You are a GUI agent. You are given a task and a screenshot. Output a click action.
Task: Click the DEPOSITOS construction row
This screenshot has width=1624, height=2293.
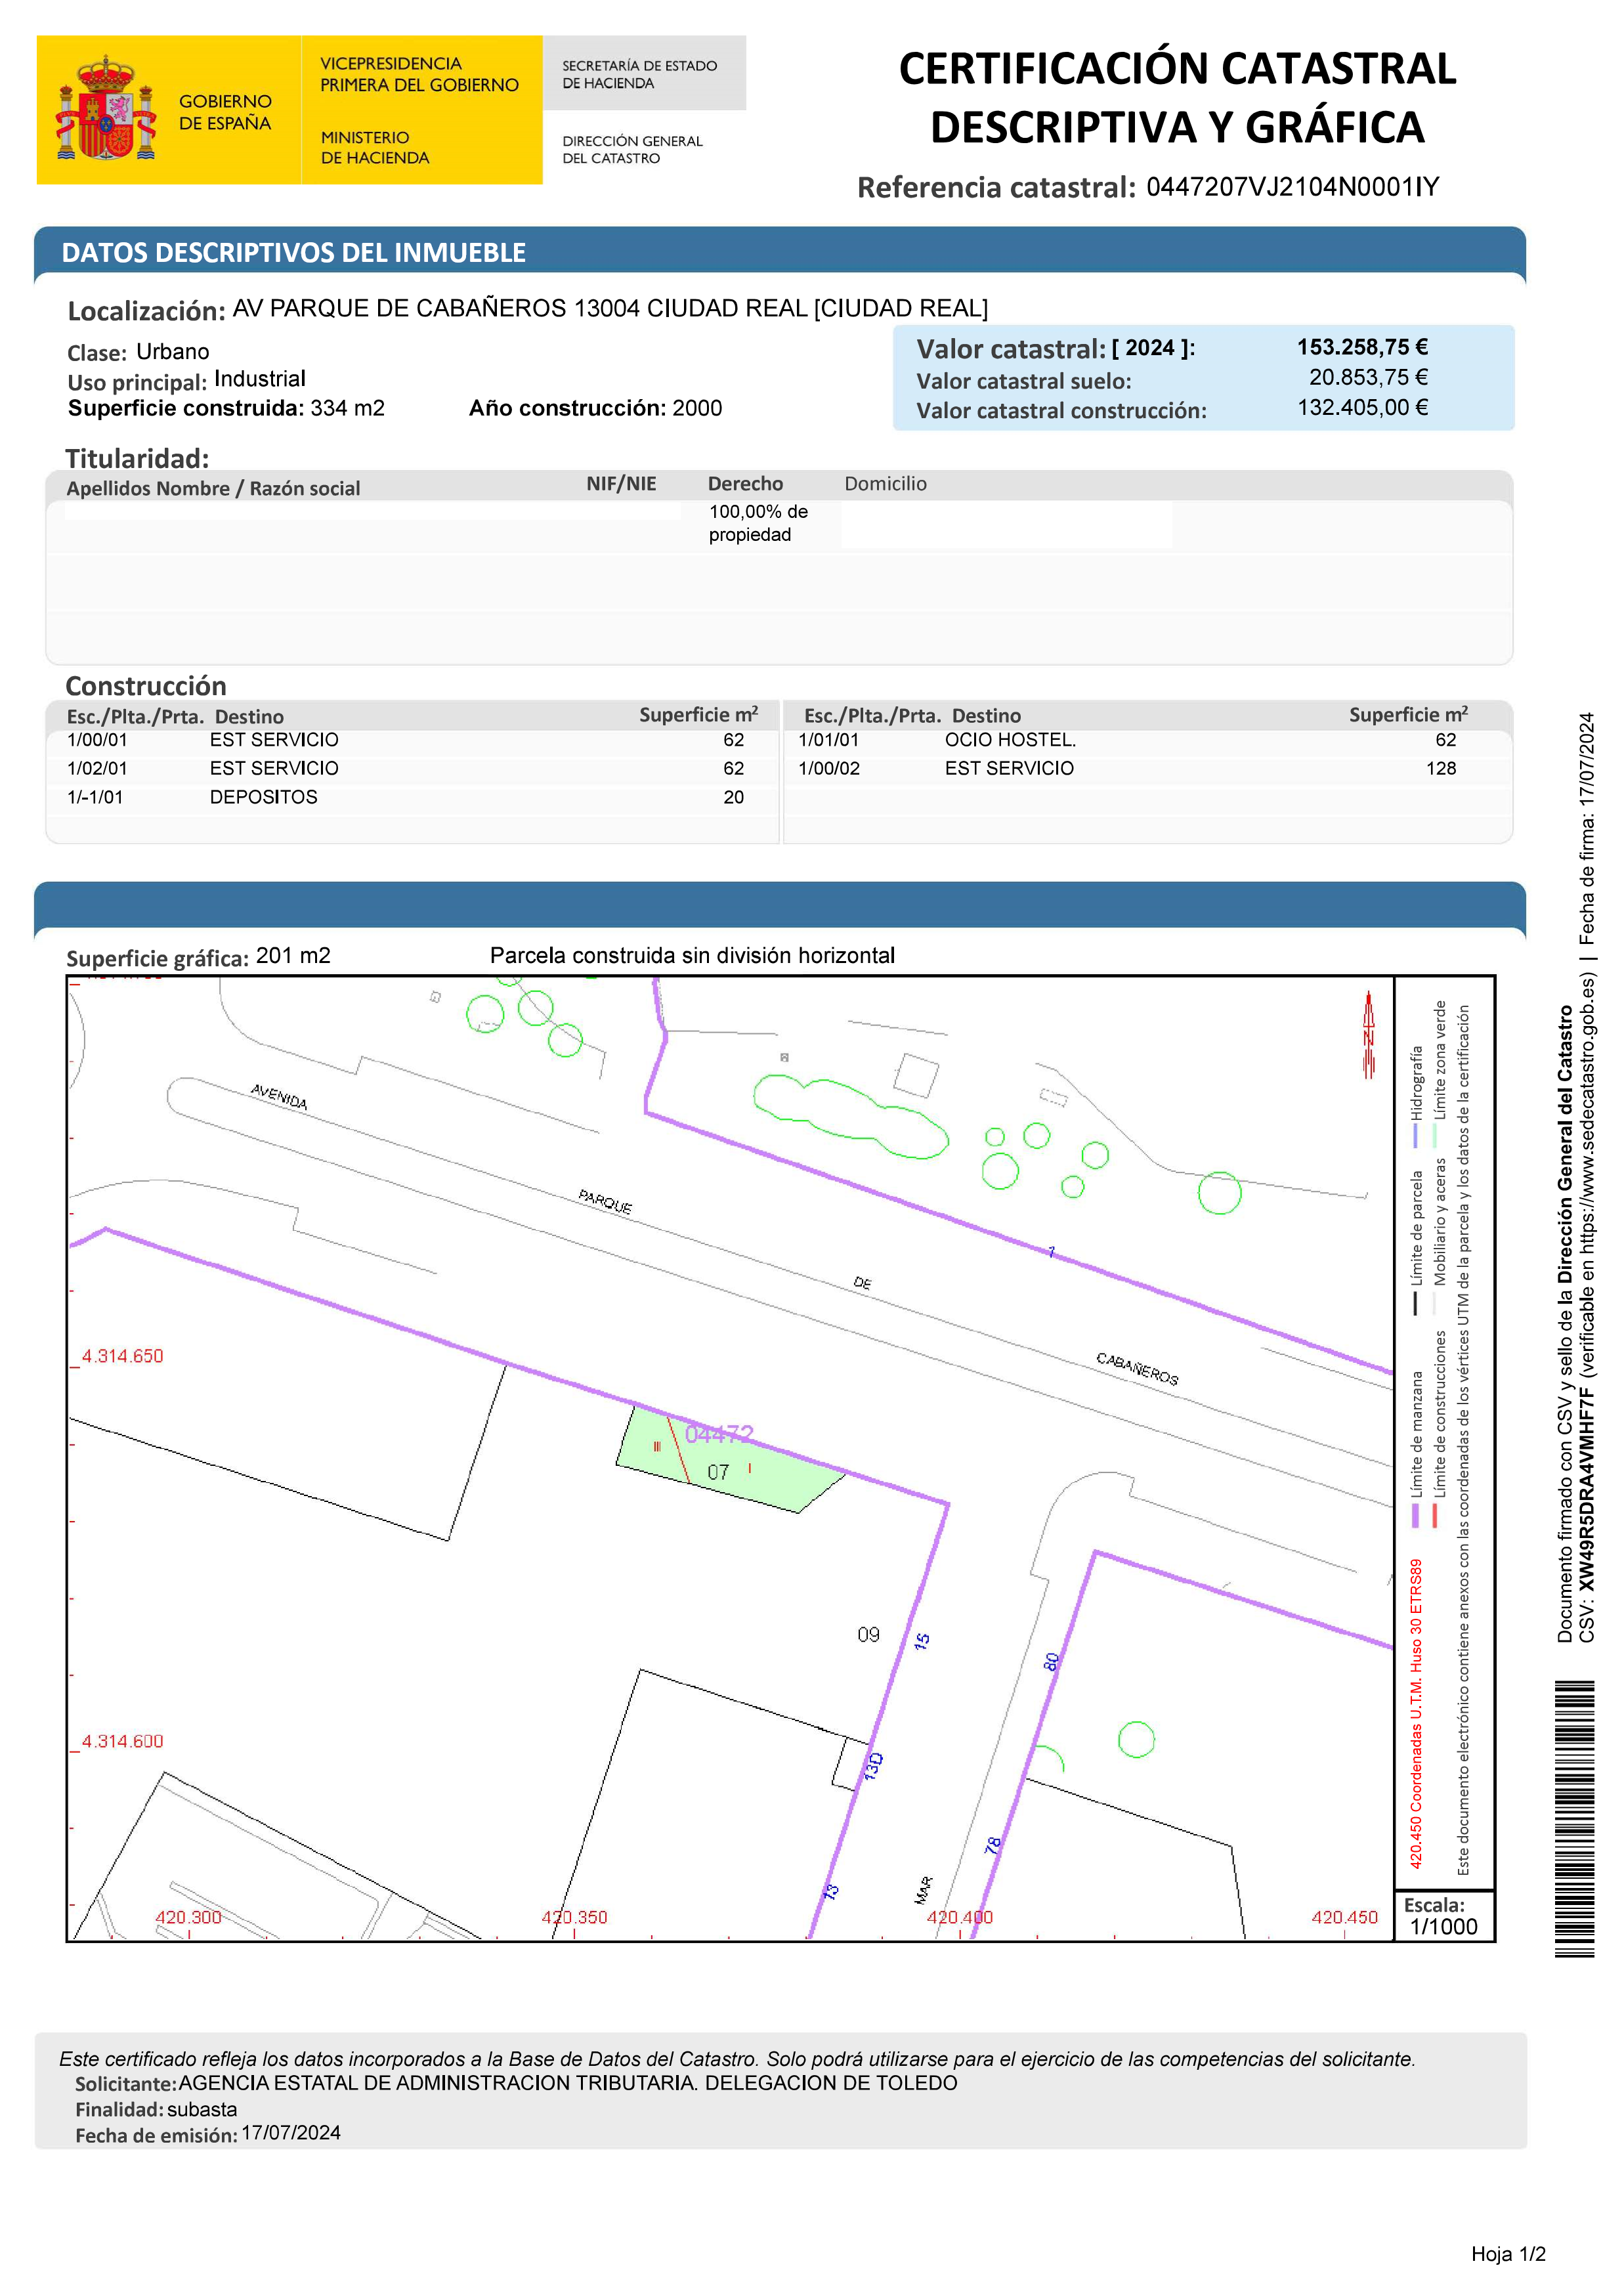click(x=263, y=797)
